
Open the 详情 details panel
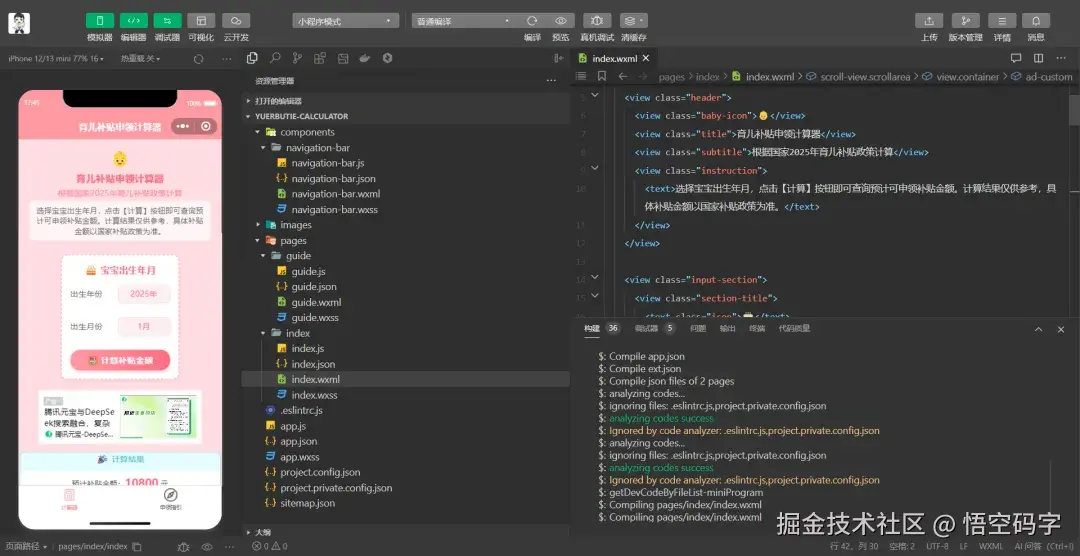pos(1002,21)
